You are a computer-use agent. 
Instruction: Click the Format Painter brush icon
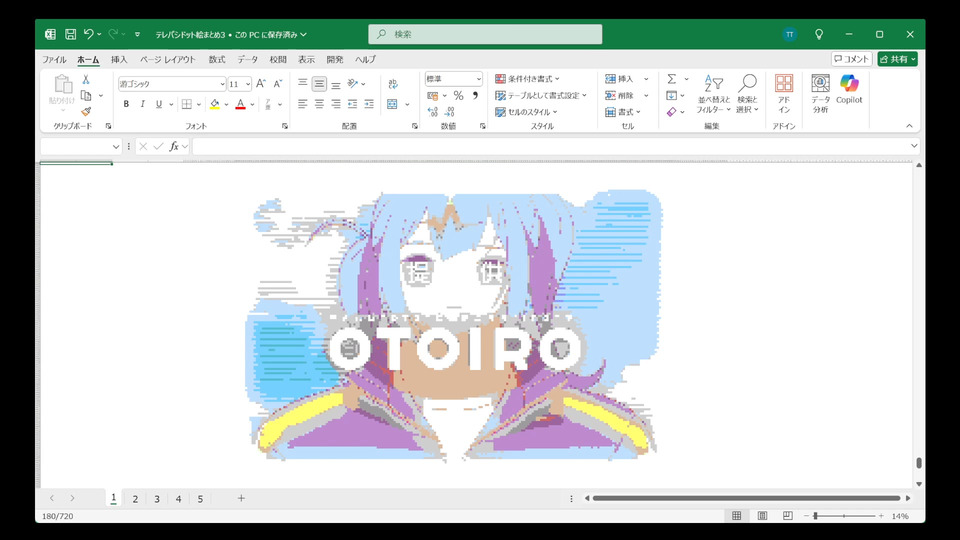pos(86,111)
